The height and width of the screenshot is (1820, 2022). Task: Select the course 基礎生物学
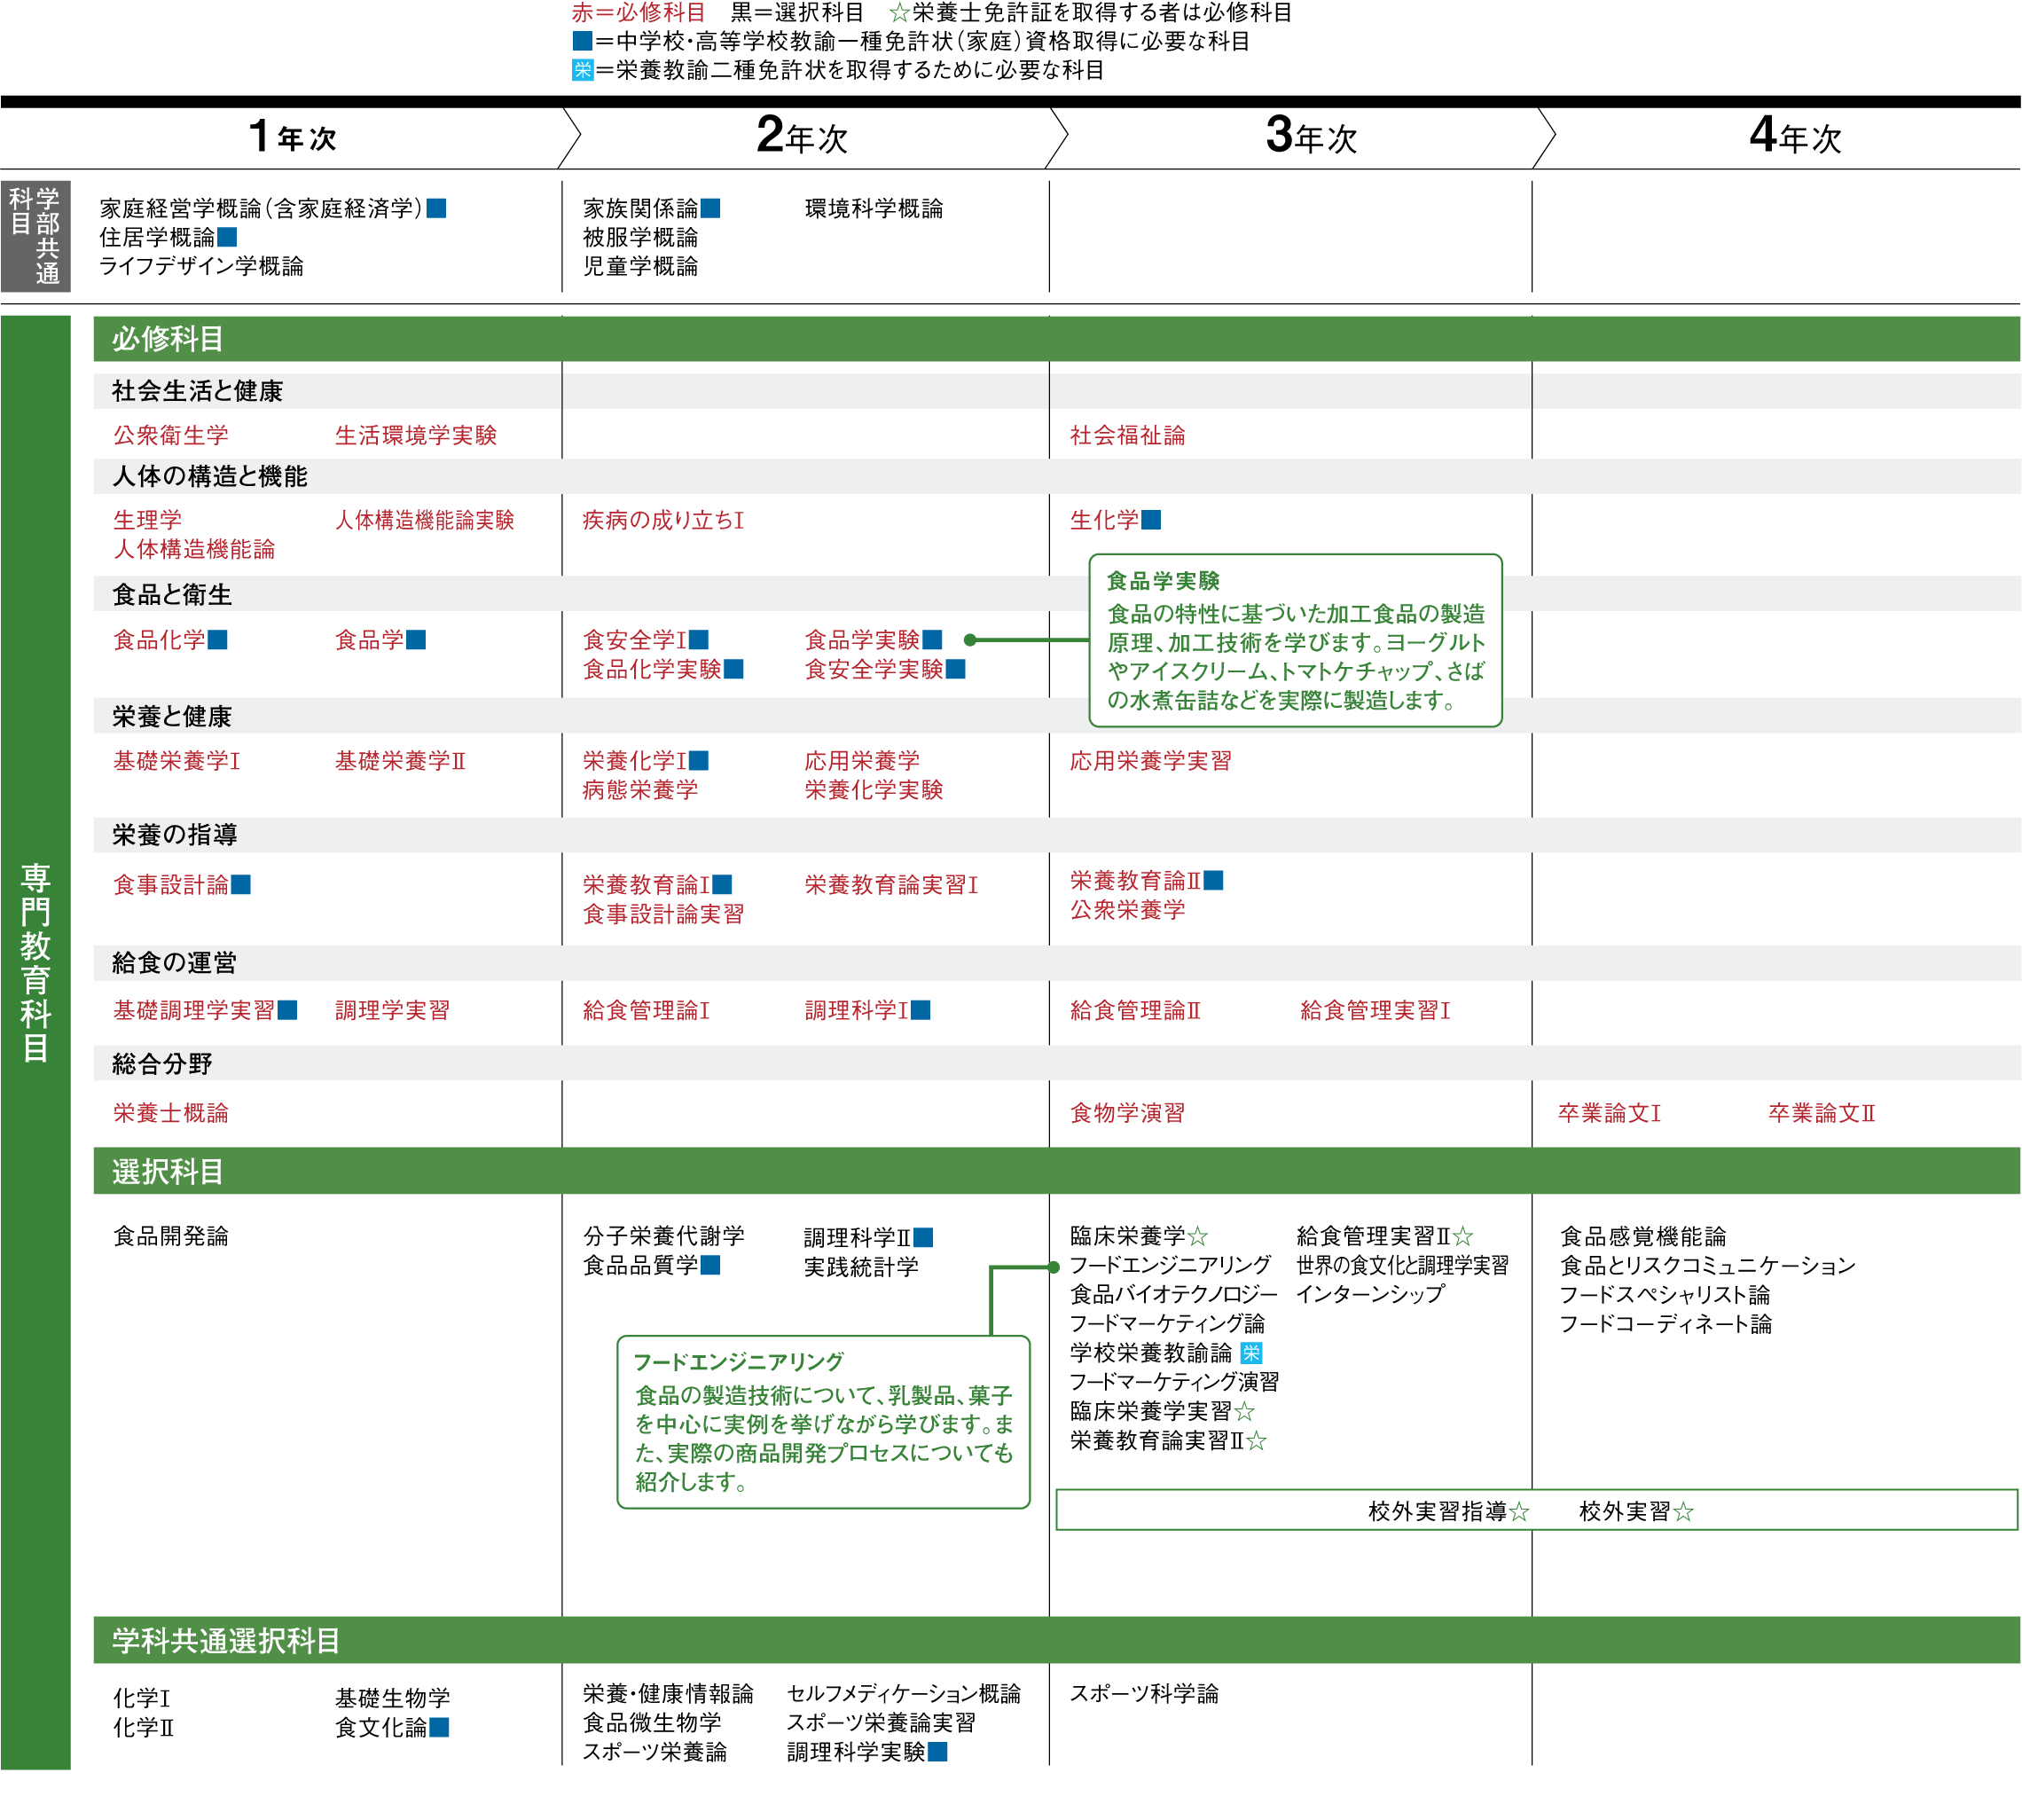point(393,1698)
